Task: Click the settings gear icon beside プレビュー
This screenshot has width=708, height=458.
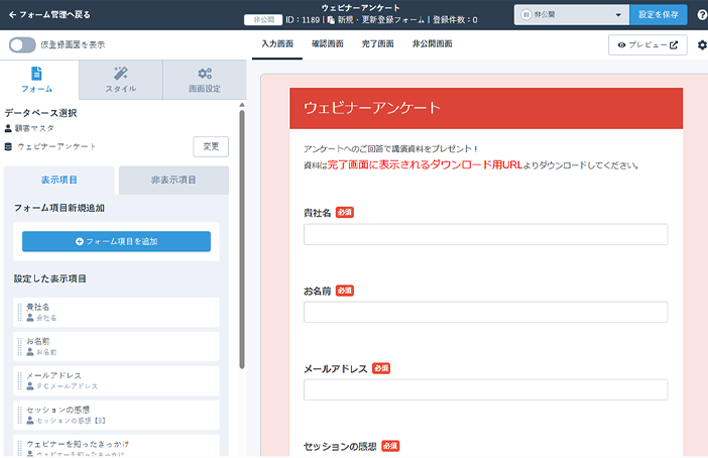Action: pos(701,45)
